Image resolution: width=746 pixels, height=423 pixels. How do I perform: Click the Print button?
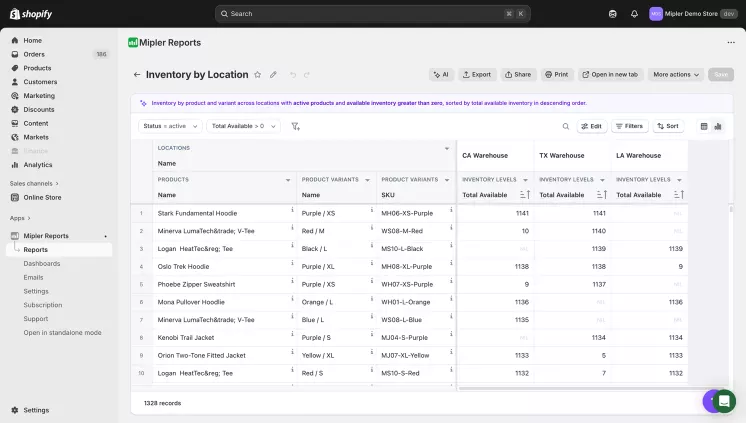(556, 75)
